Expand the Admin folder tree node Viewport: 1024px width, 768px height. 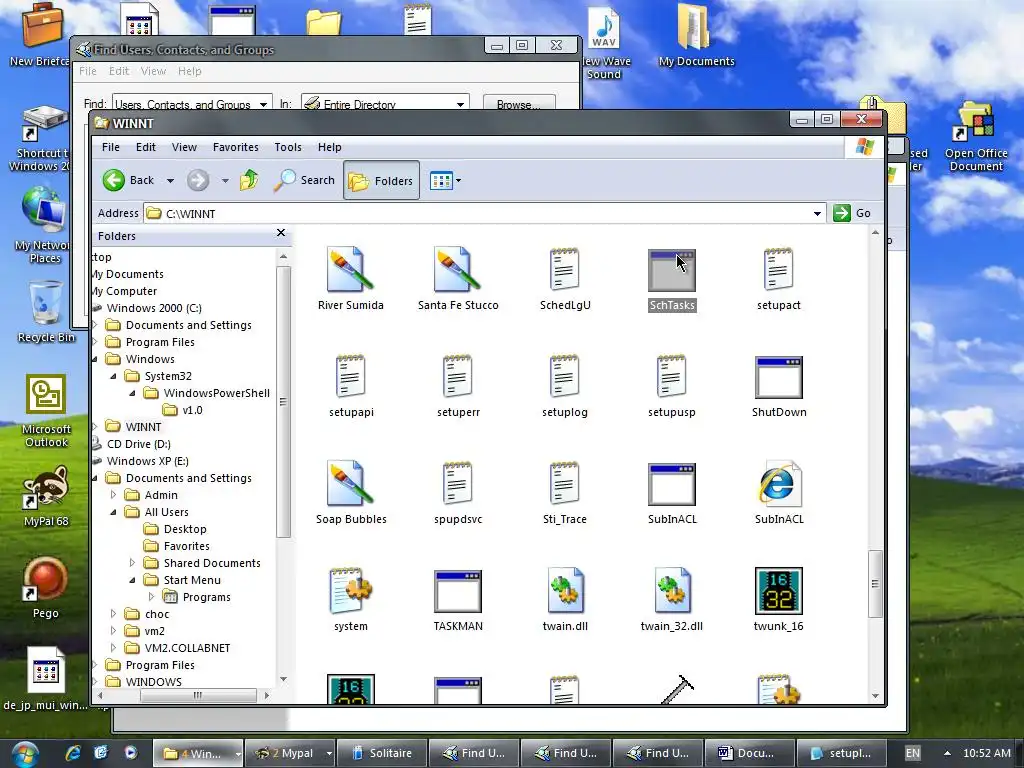(114, 495)
